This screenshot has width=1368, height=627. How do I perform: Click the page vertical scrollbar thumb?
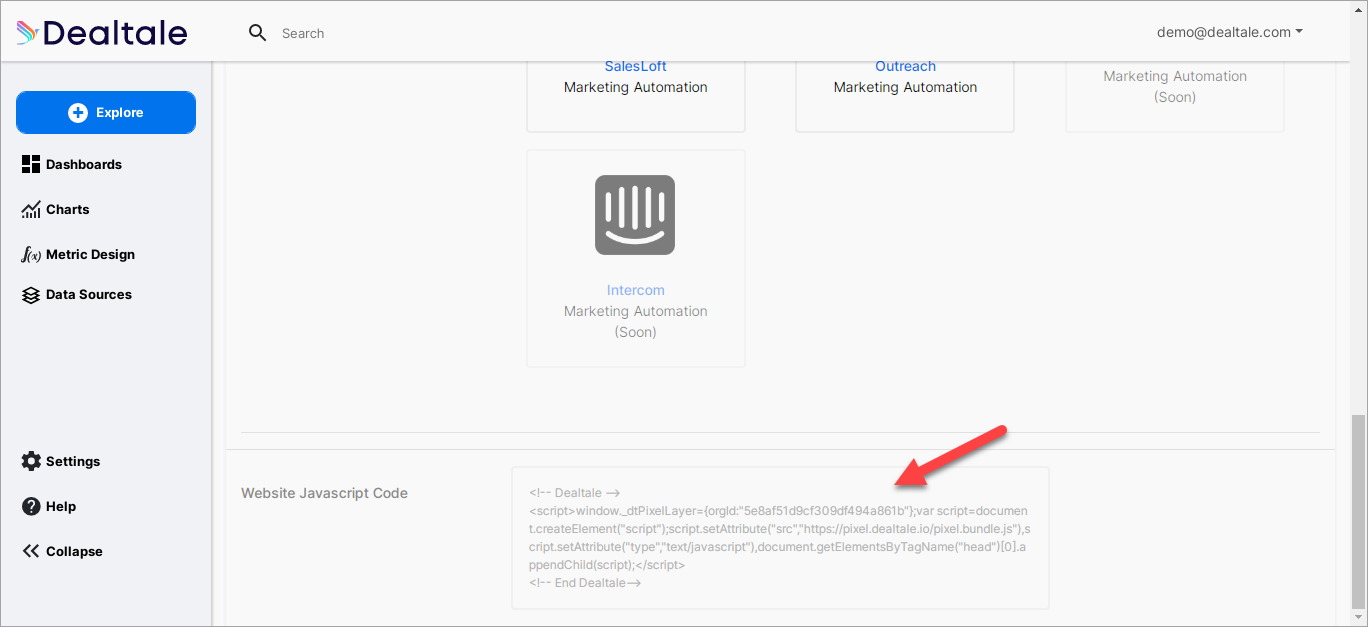coord(1358,512)
